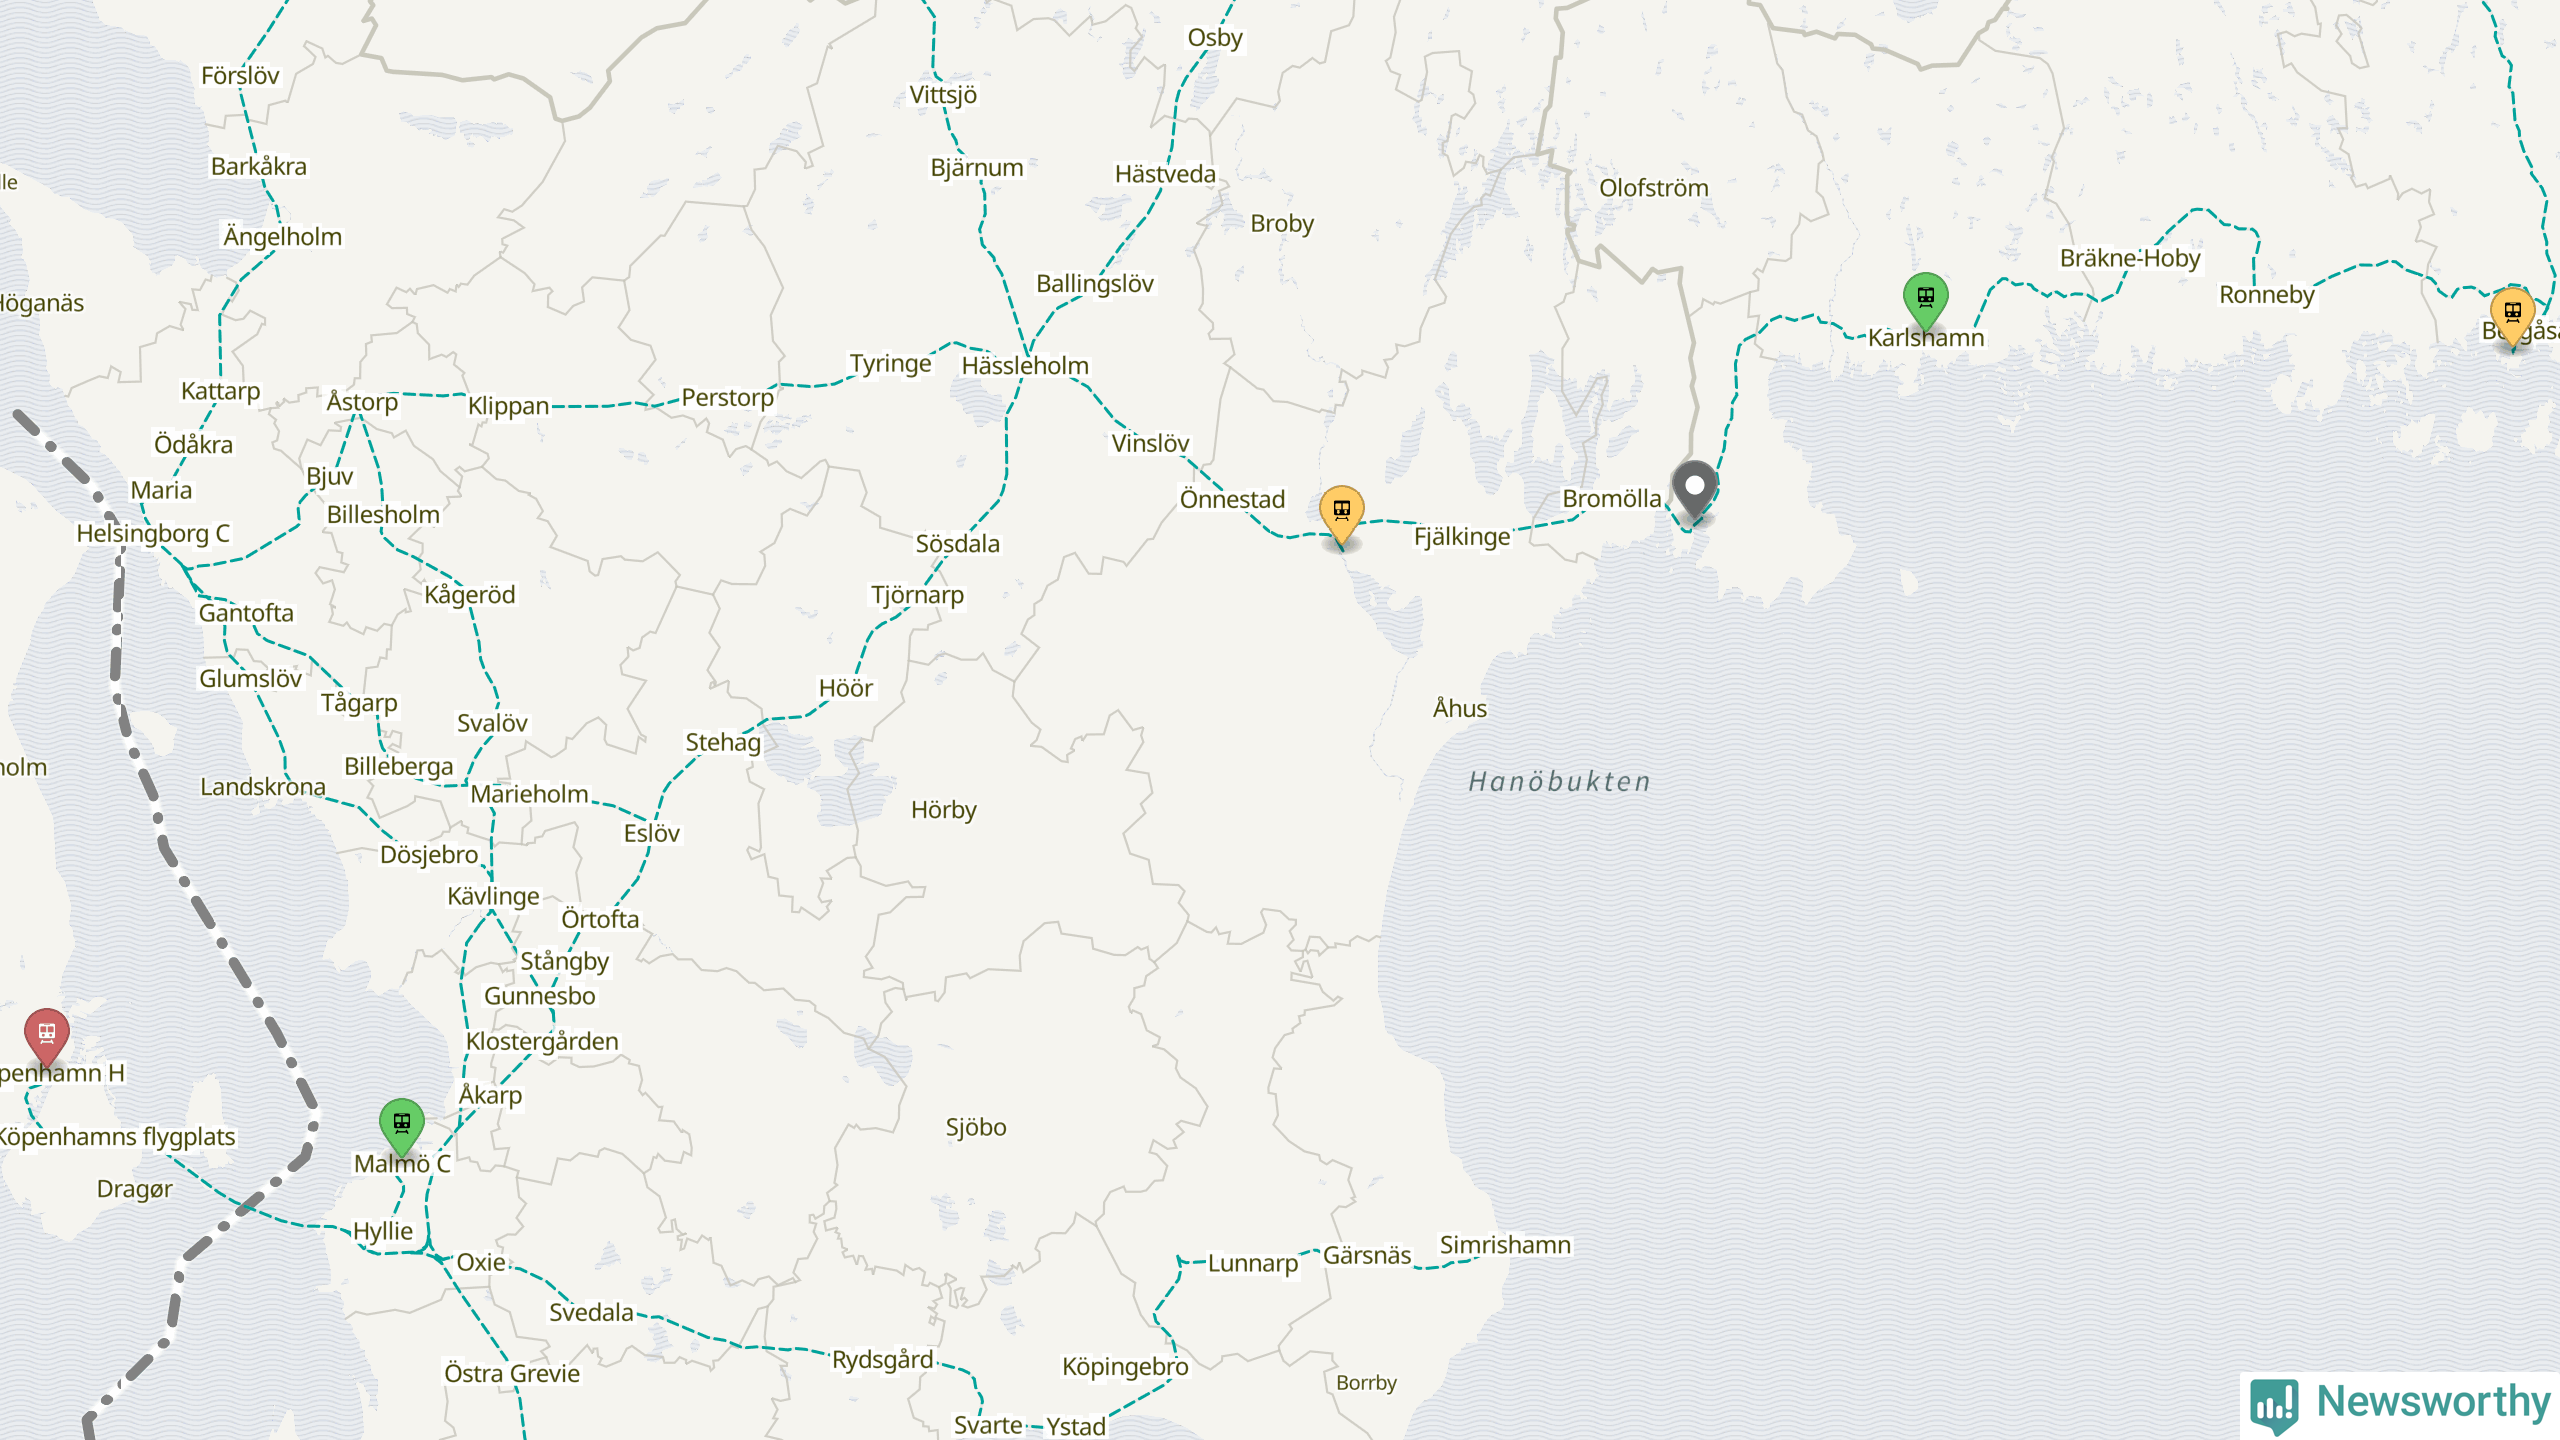Click the green train marker at Karlshamn
Image resolution: width=2560 pixels, height=1440 pixels.
[1925, 298]
